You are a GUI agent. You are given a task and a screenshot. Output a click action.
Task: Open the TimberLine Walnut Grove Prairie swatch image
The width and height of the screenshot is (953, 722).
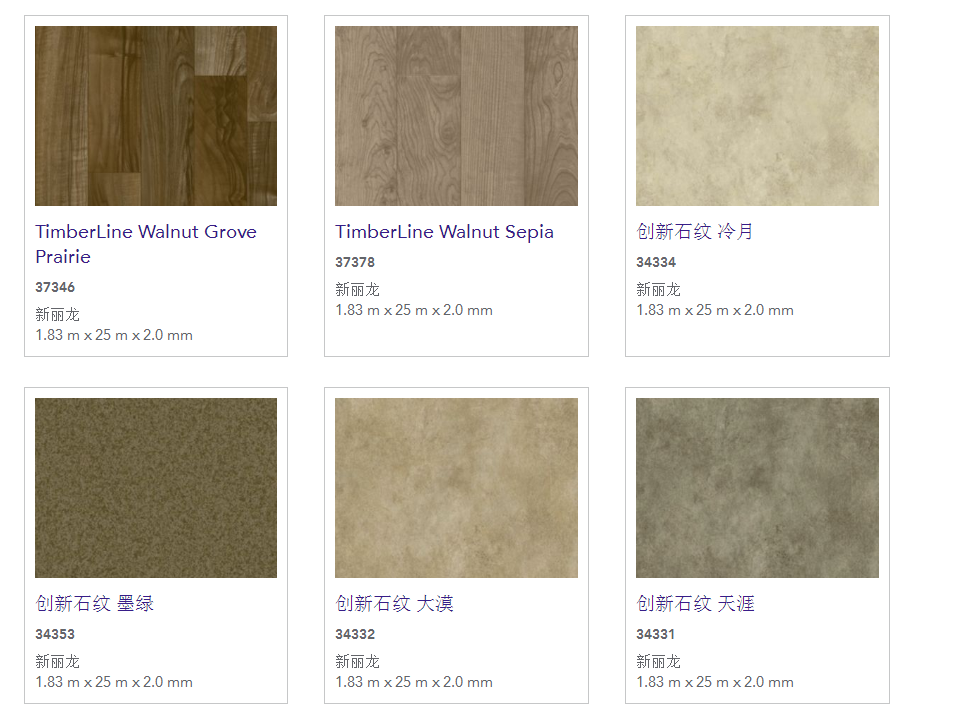pos(156,116)
